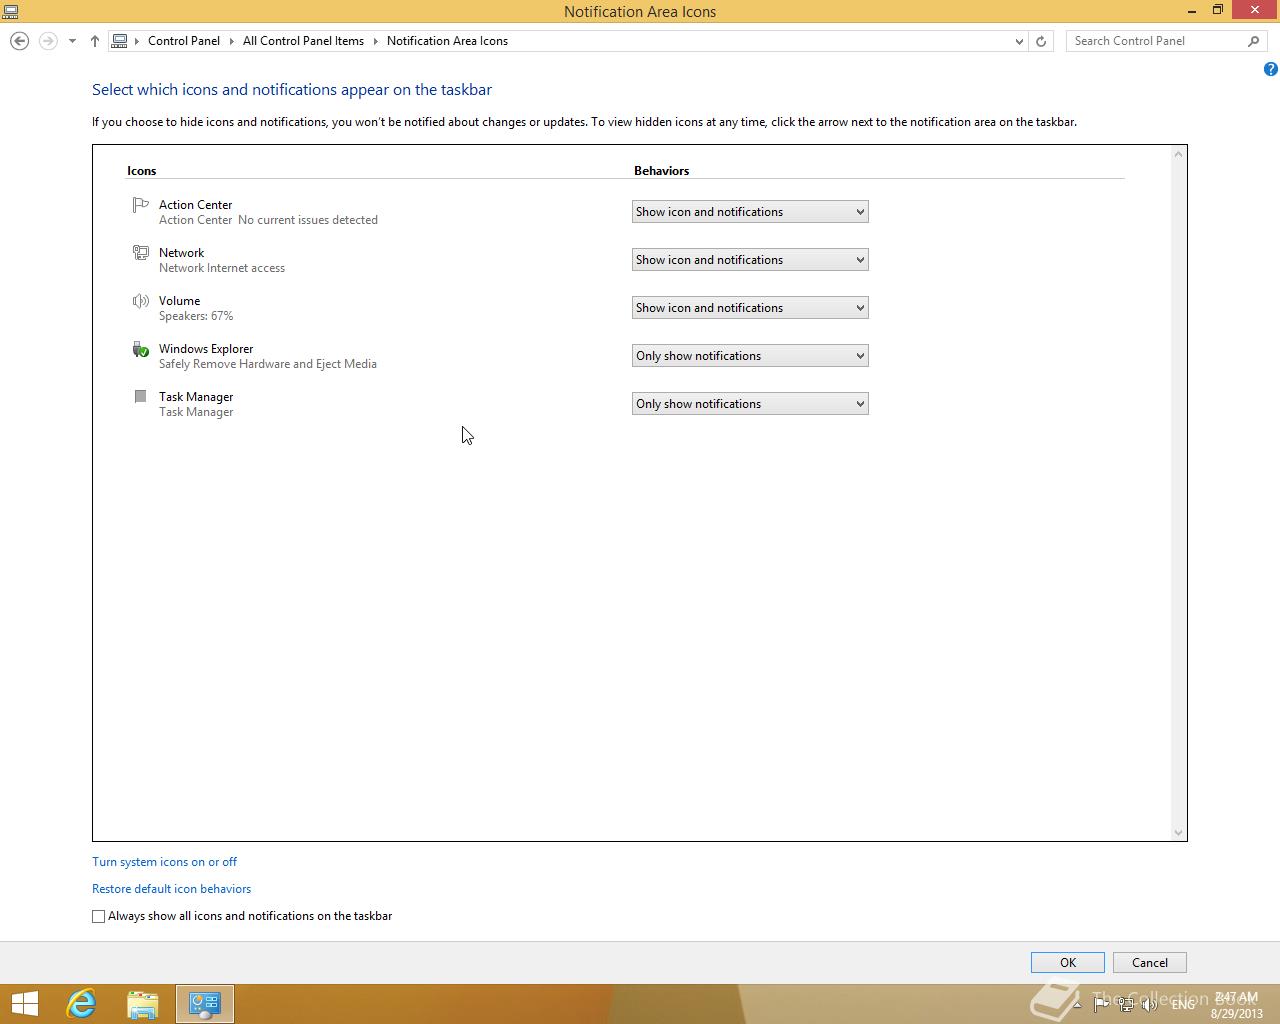1280x1024 pixels.
Task: Open Help with the blue question mark
Action: pyautogui.click(x=1270, y=69)
